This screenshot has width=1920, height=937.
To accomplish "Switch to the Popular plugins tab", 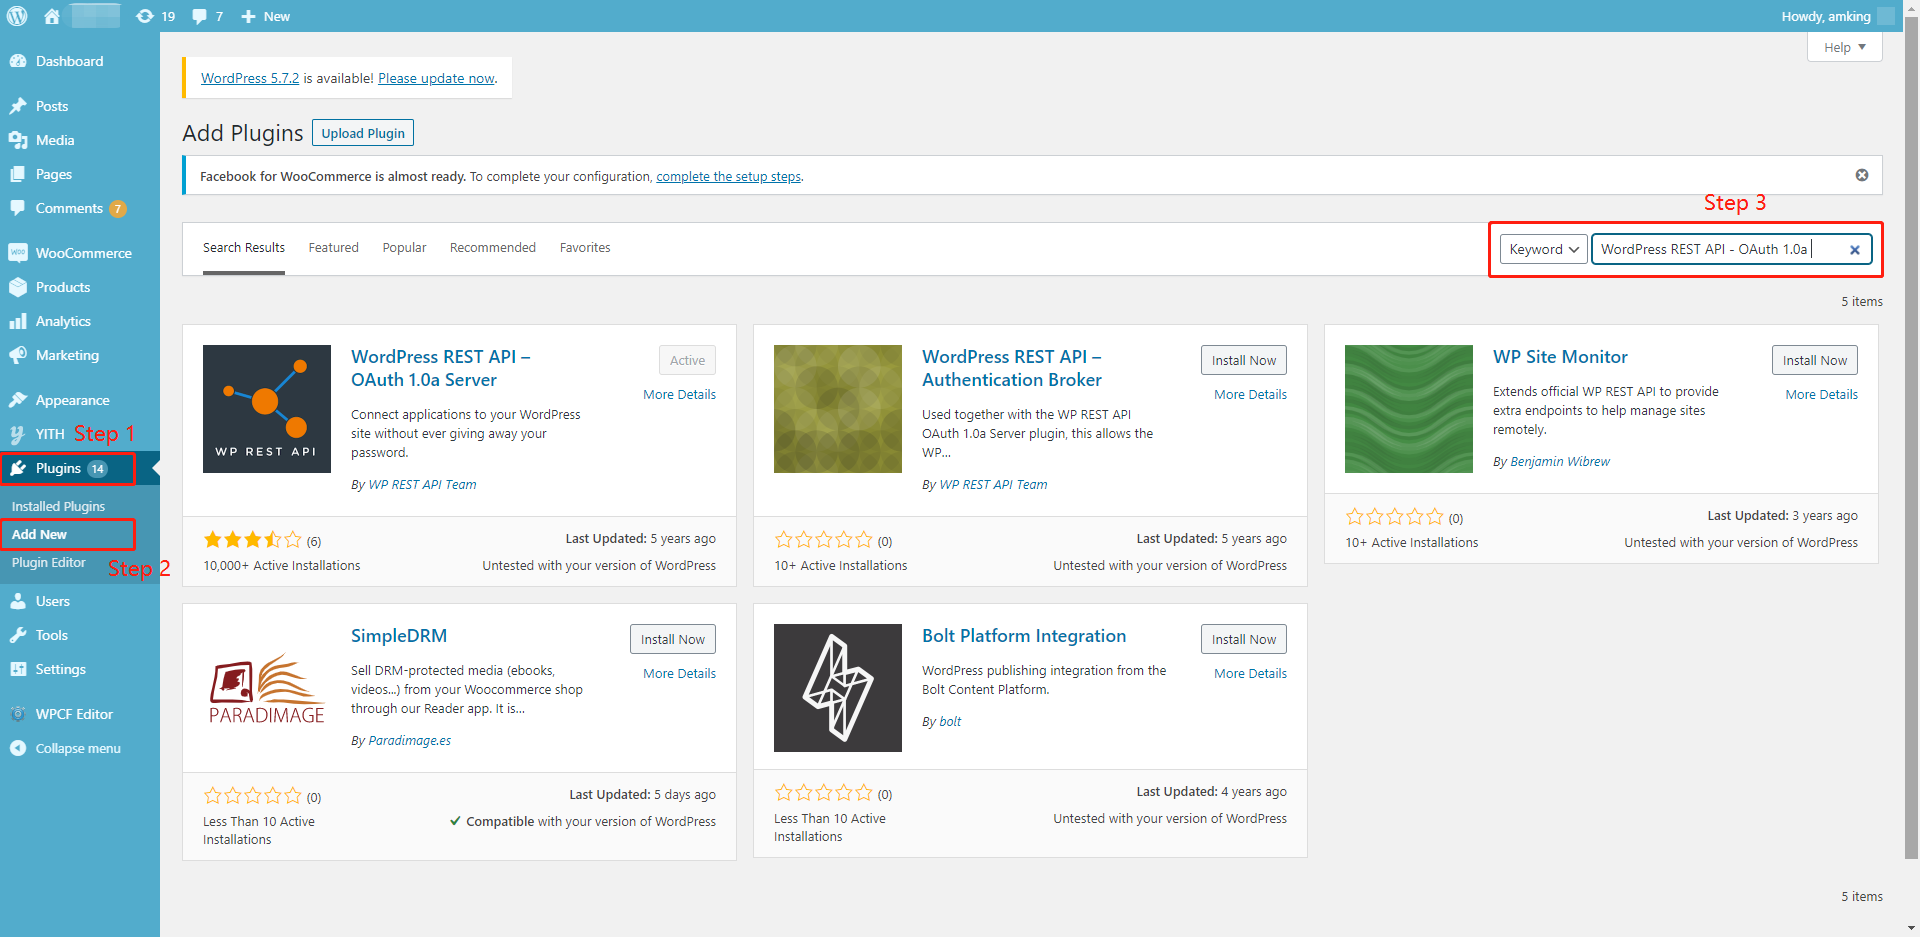I will [x=404, y=248].
